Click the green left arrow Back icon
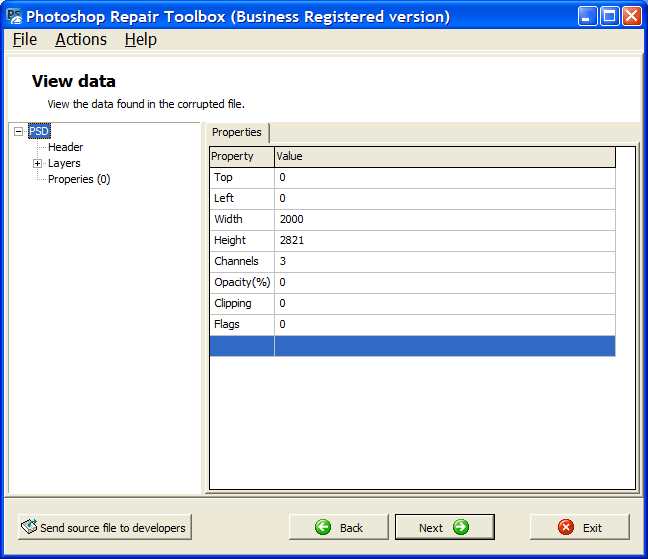Screen dimensions: 648x559 [323, 527]
